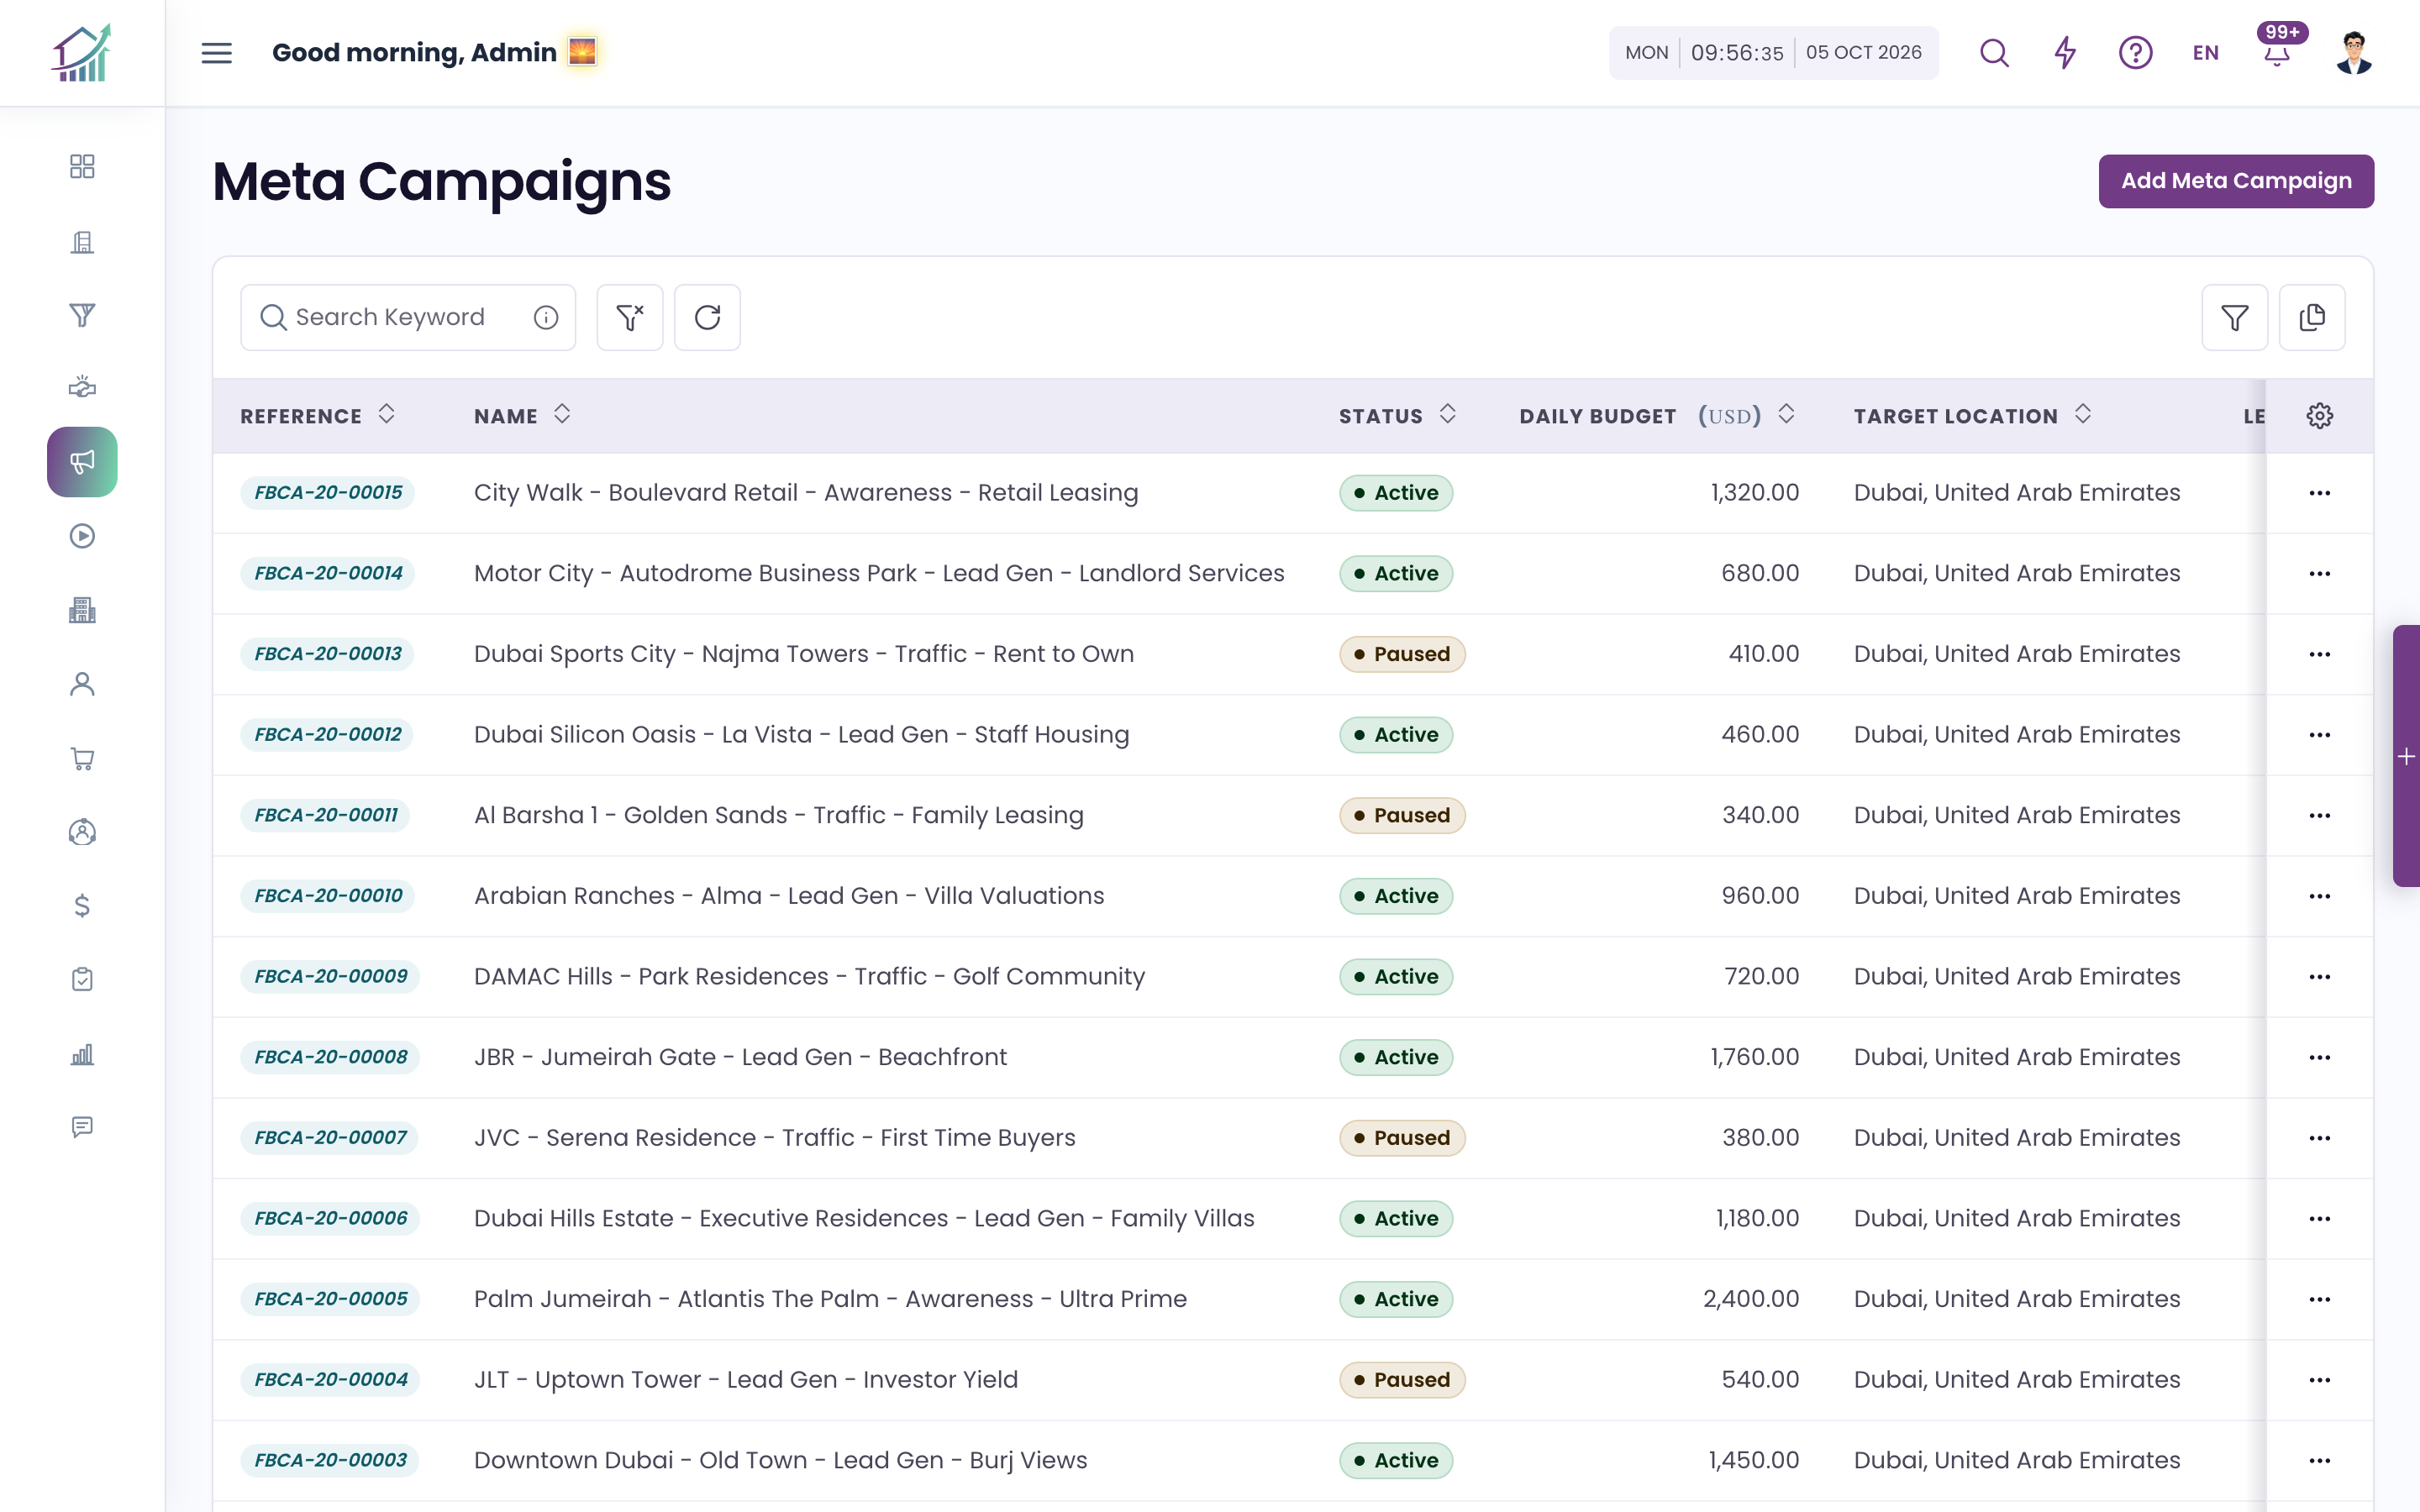Select the megaphone campaigns sidebar icon
This screenshot has height=1512, width=2420.
tap(82, 462)
